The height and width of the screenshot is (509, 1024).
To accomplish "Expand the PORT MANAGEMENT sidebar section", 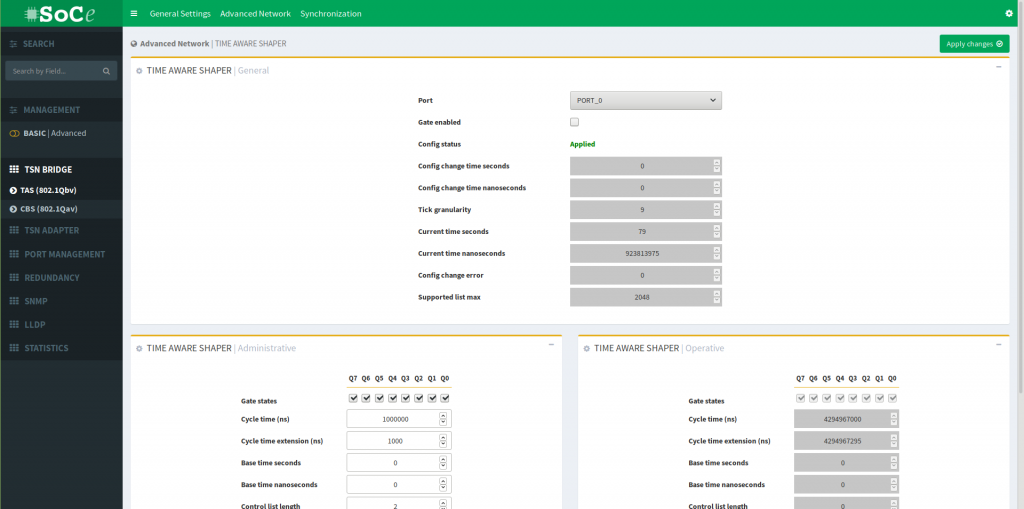I will pyautogui.click(x=64, y=254).
